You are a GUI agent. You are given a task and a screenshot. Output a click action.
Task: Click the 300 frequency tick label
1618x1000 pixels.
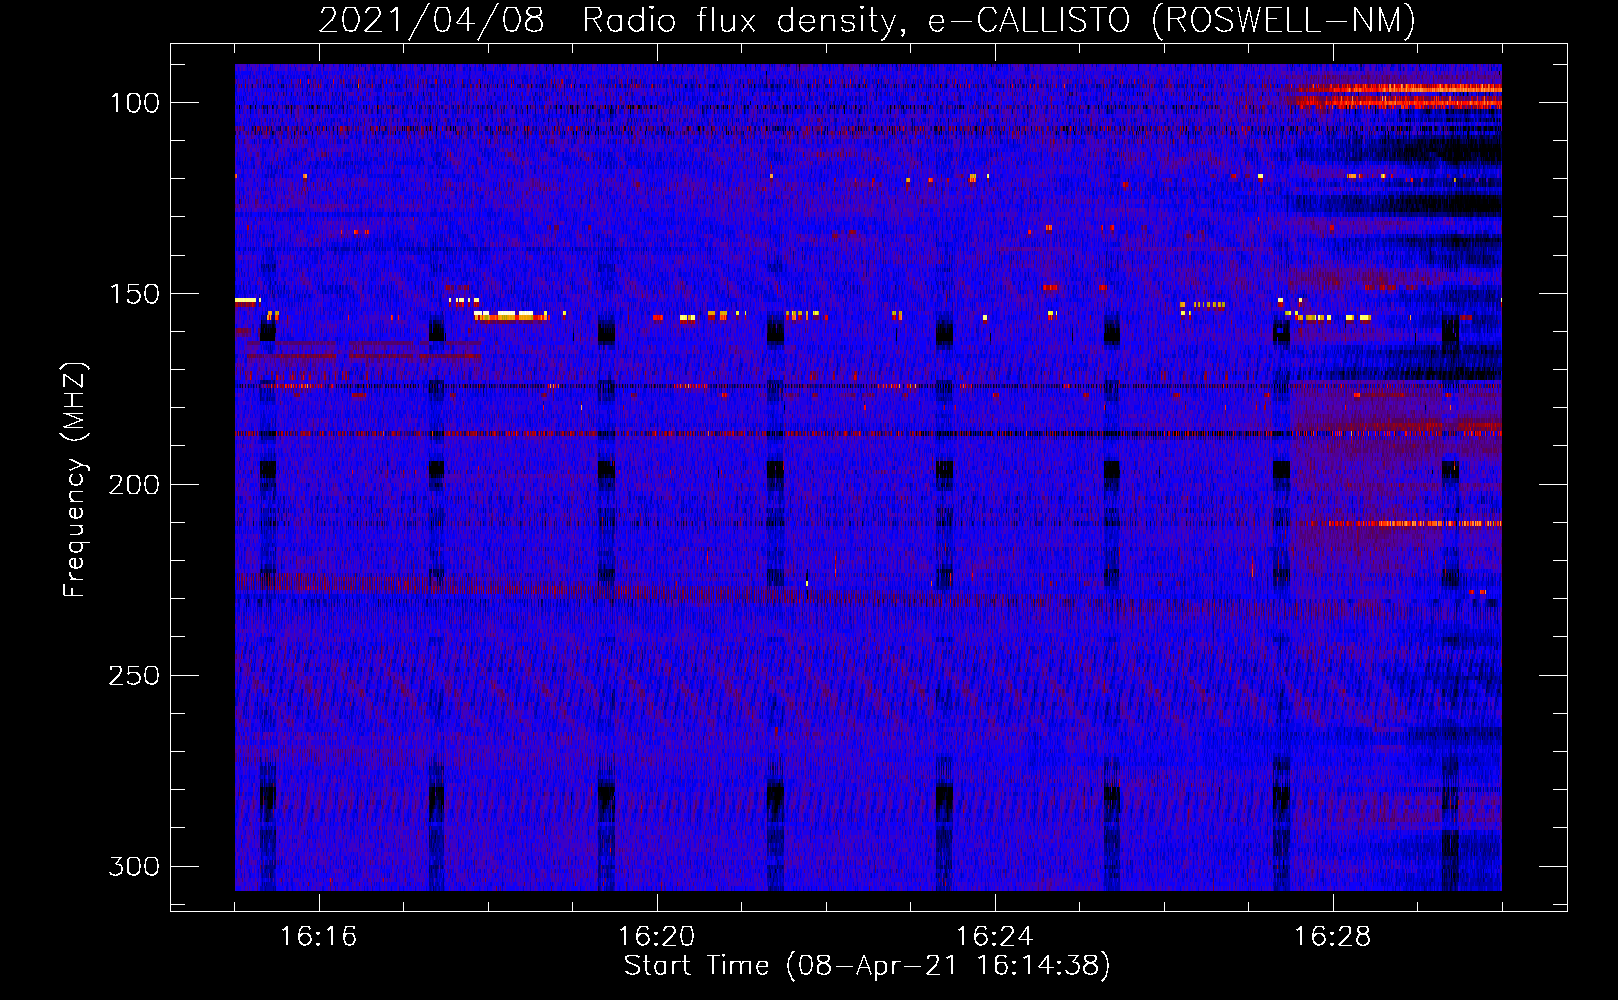click(x=135, y=866)
